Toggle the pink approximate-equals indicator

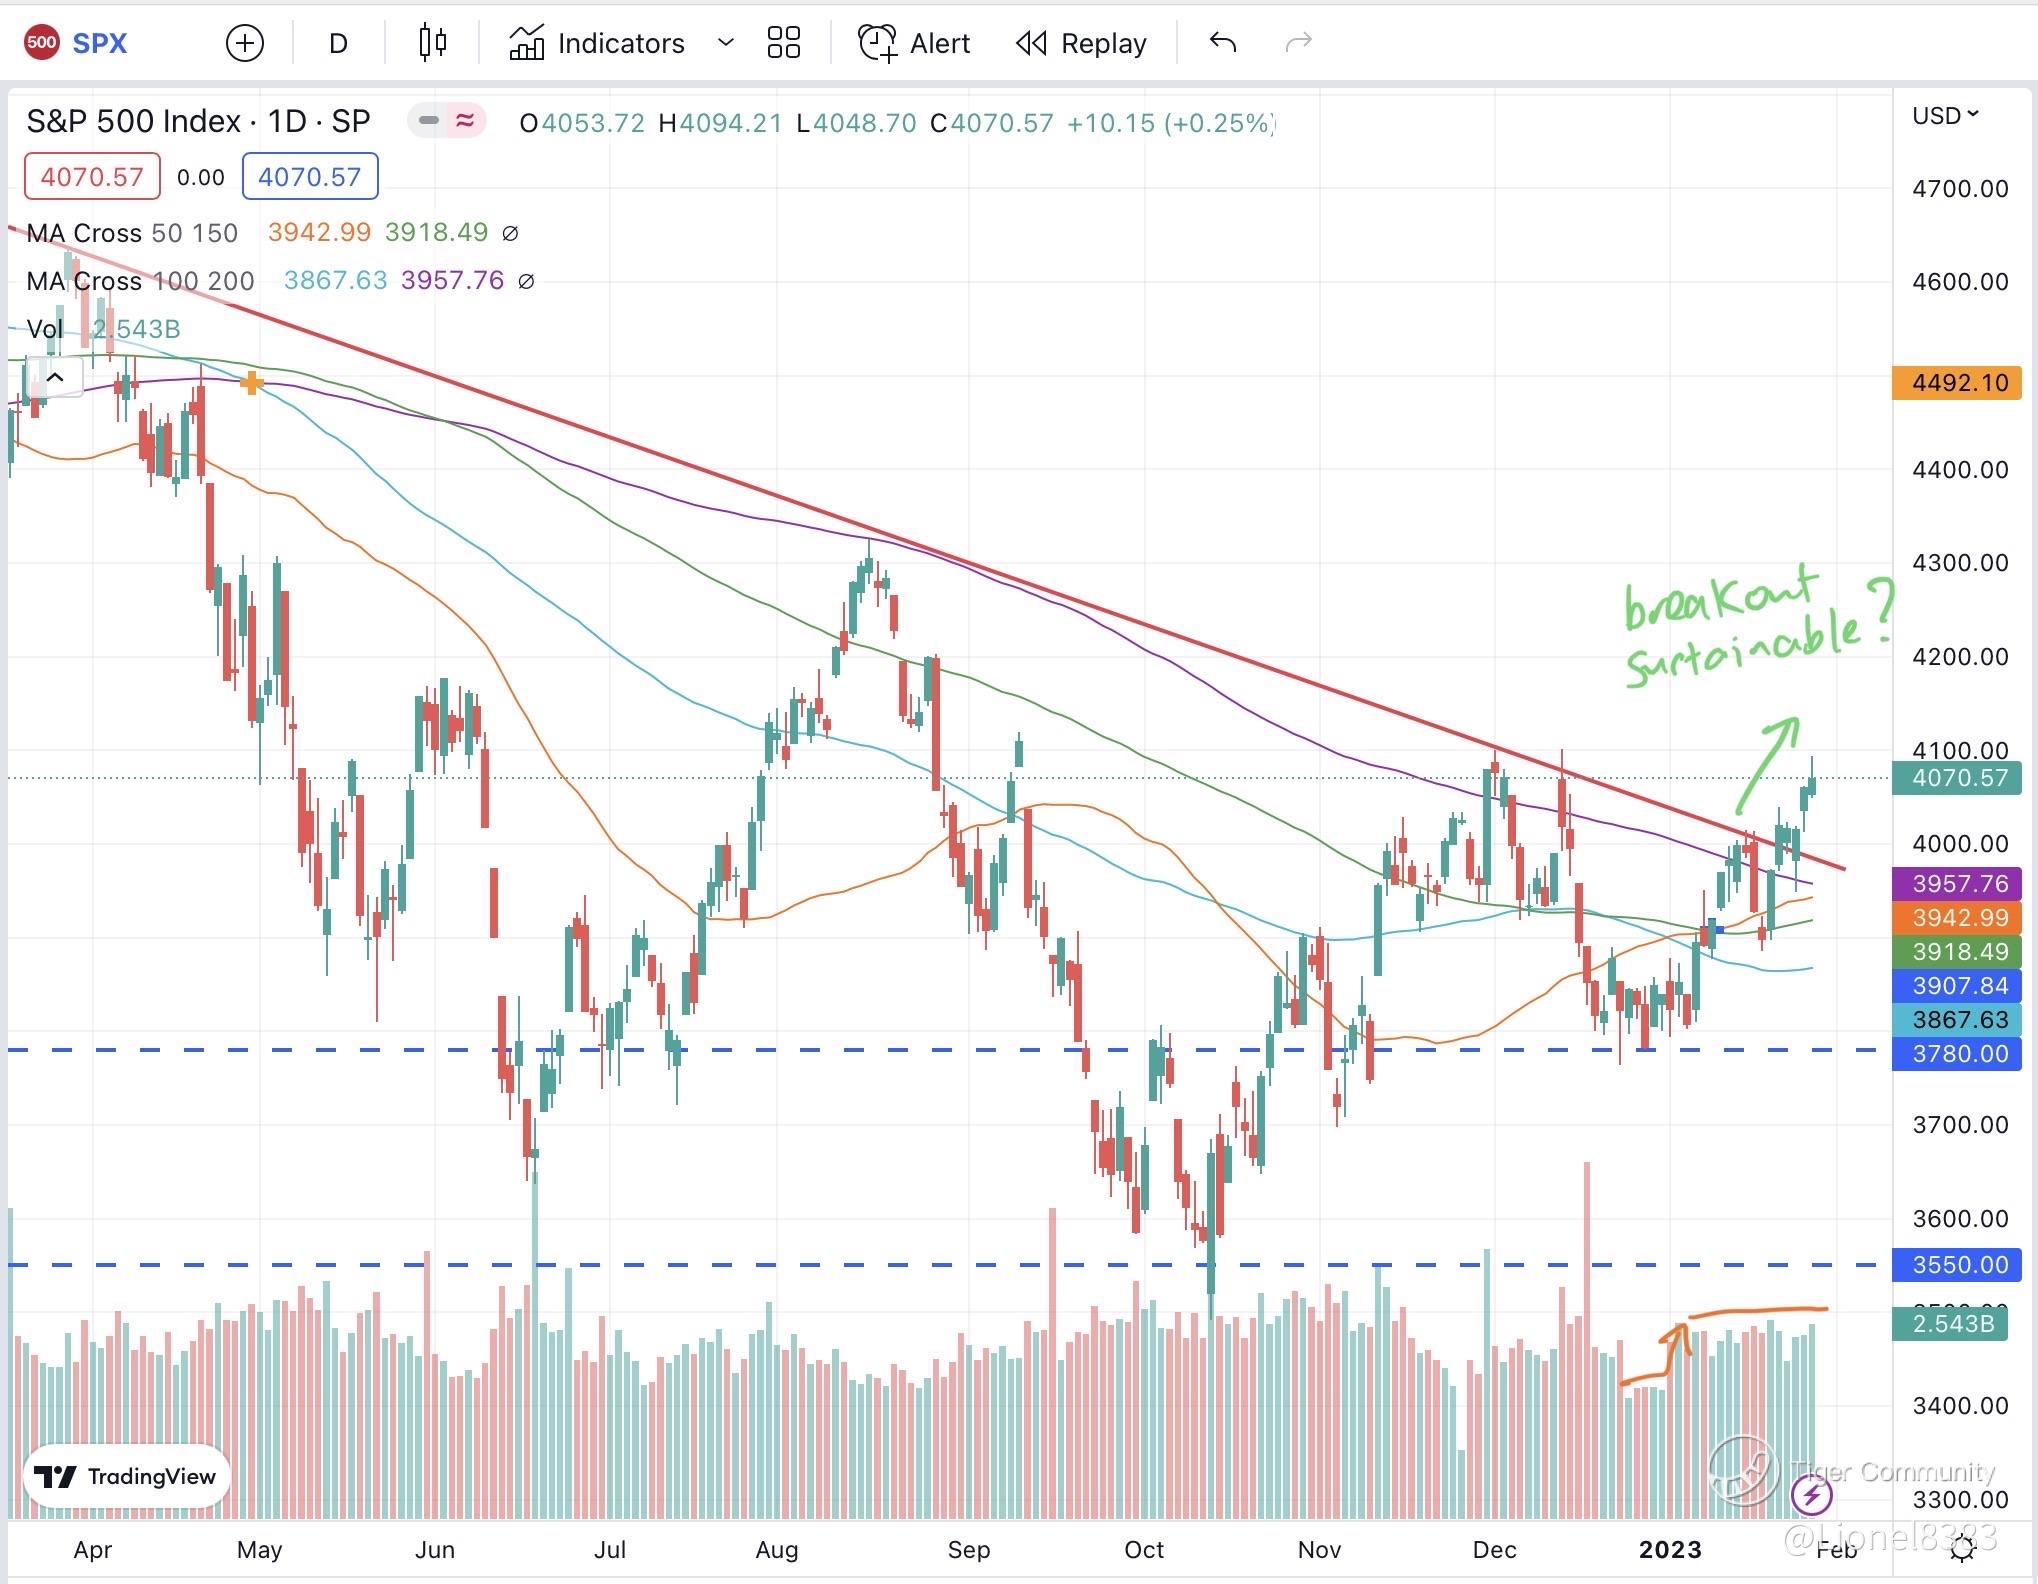(465, 121)
